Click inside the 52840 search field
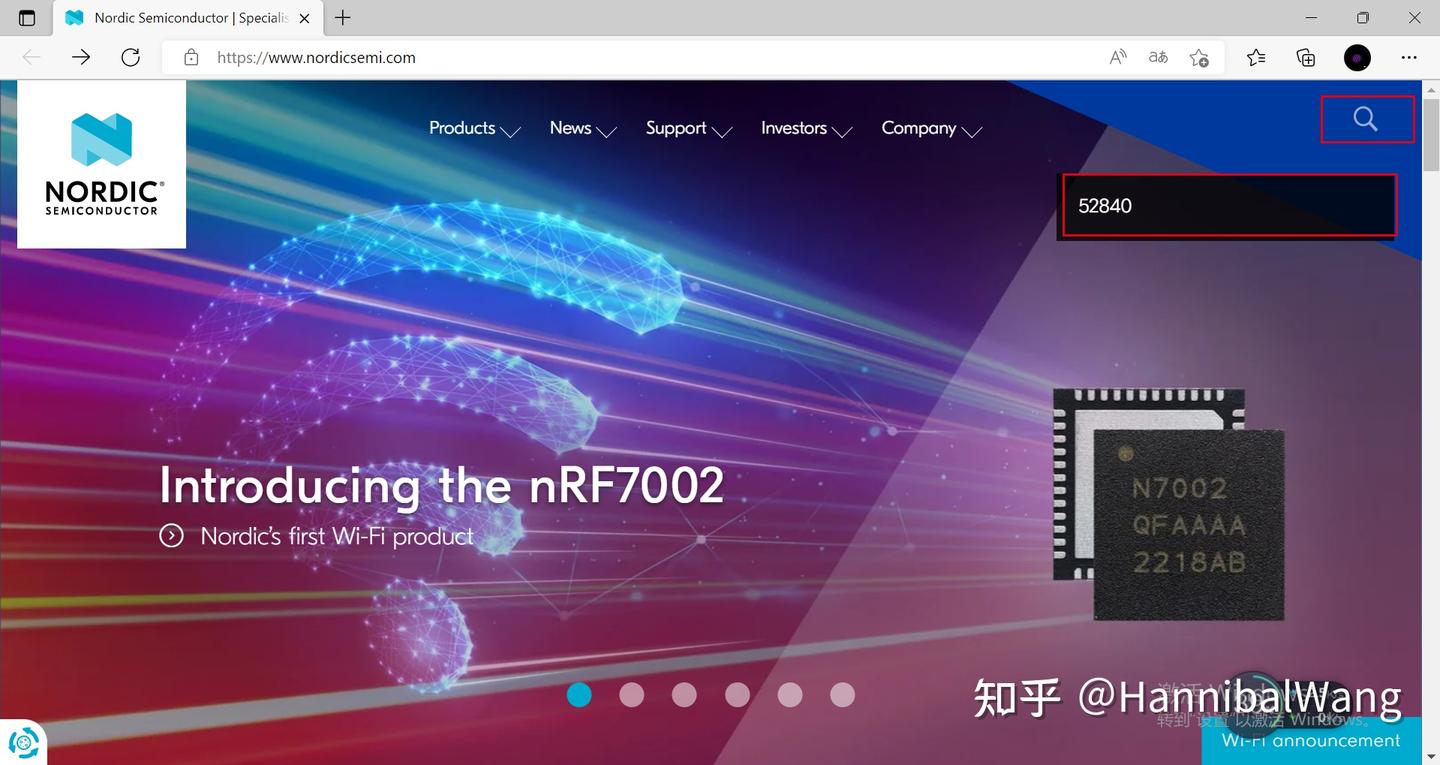This screenshot has width=1440, height=765. [1228, 205]
